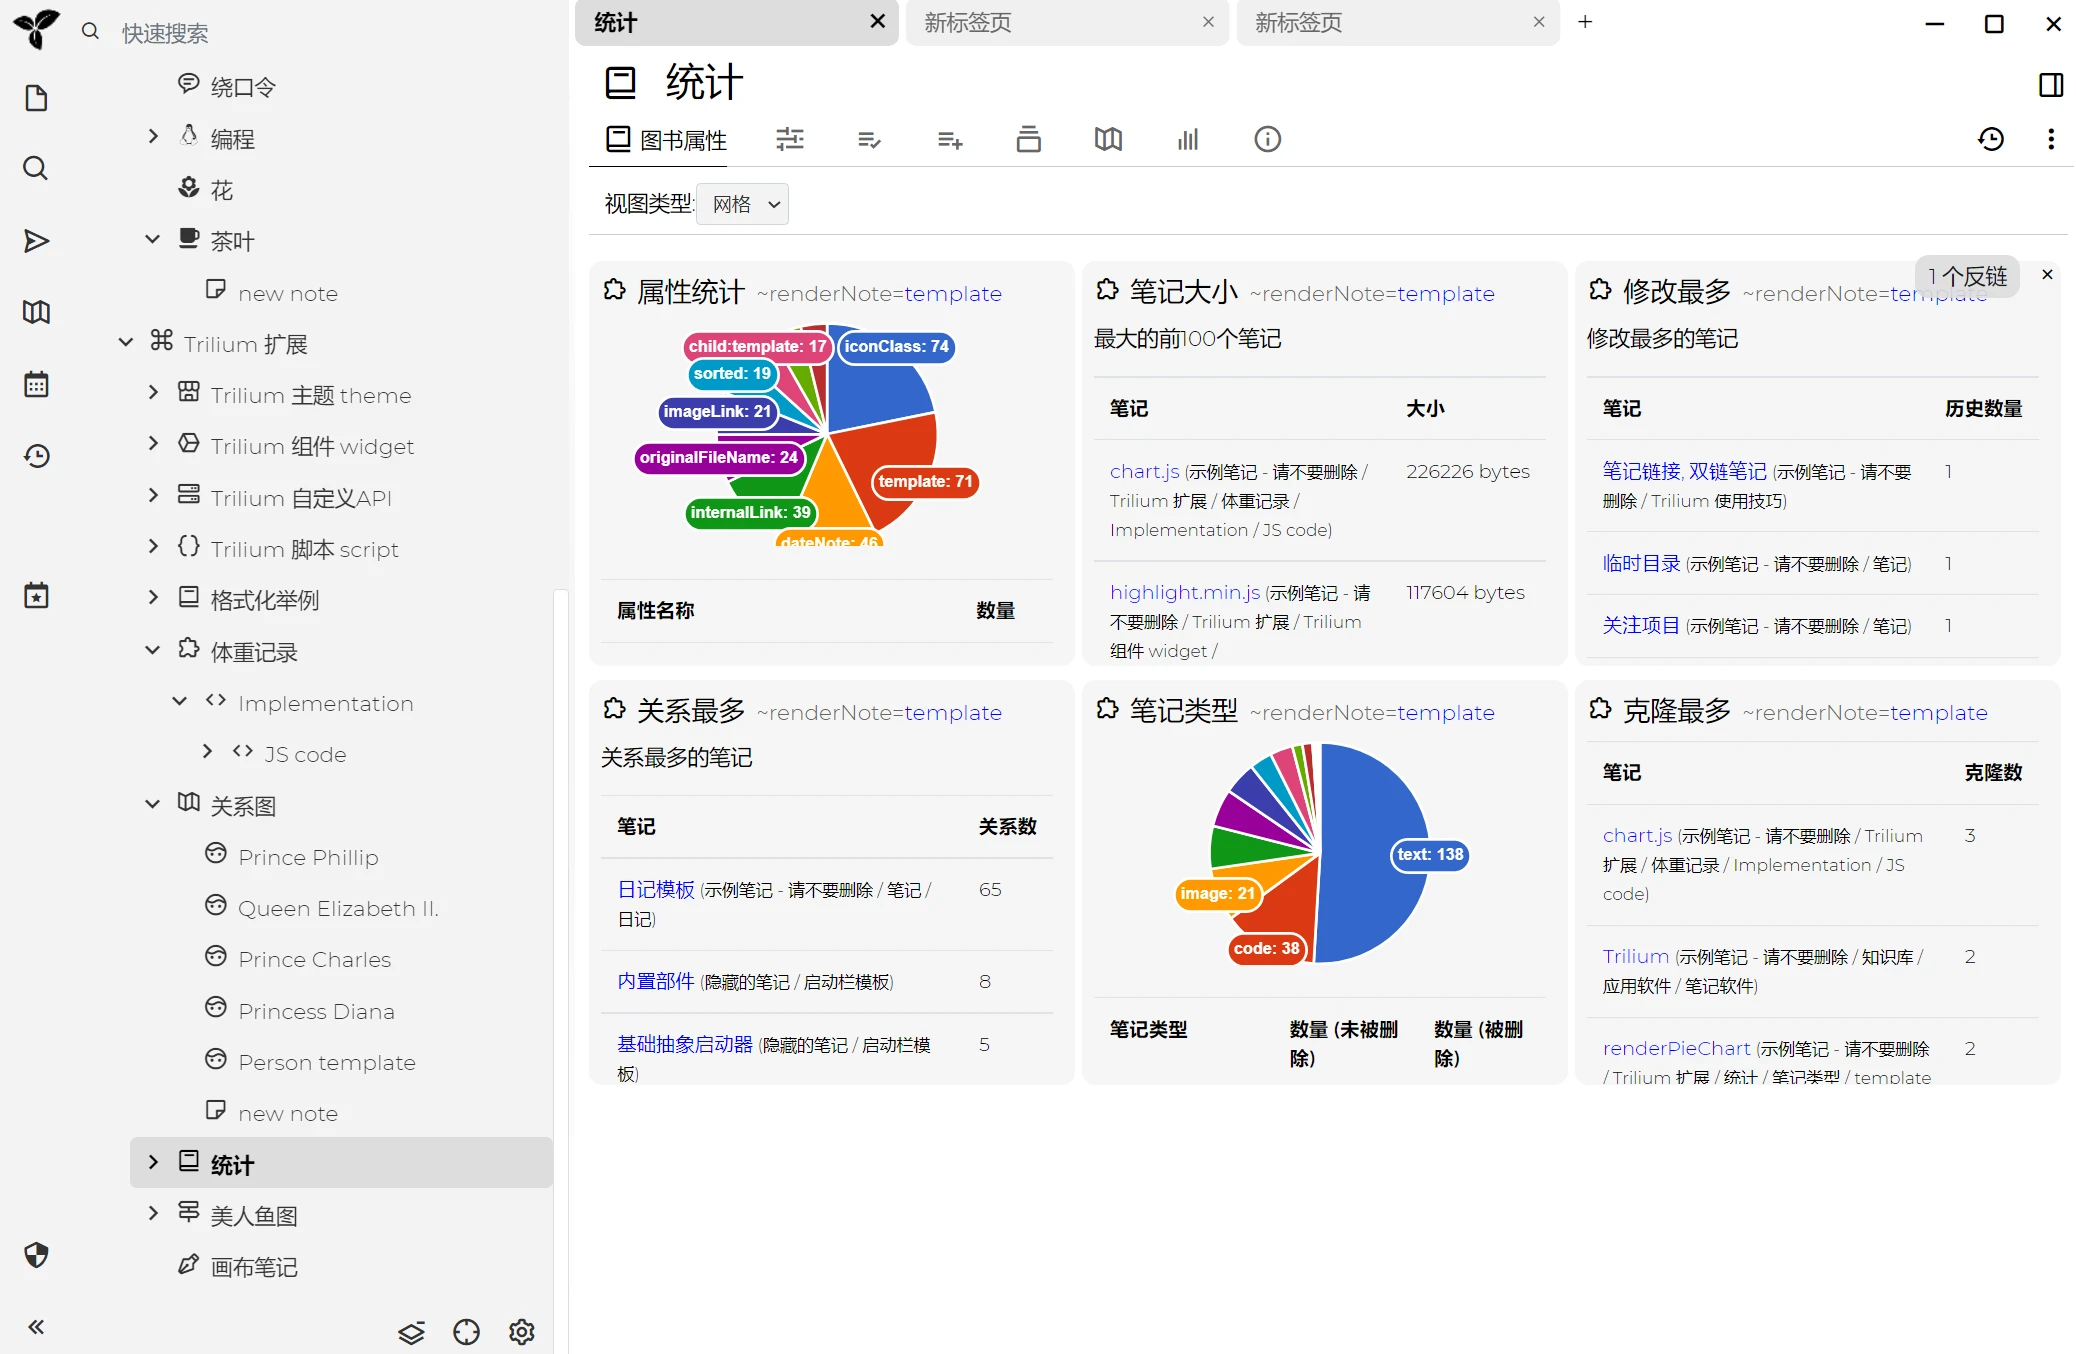This screenshot has width=2076, height=1354.
Task: Open the filter/sort icon in toolbar
Action: pyautogui.click(x=788, y=139)
